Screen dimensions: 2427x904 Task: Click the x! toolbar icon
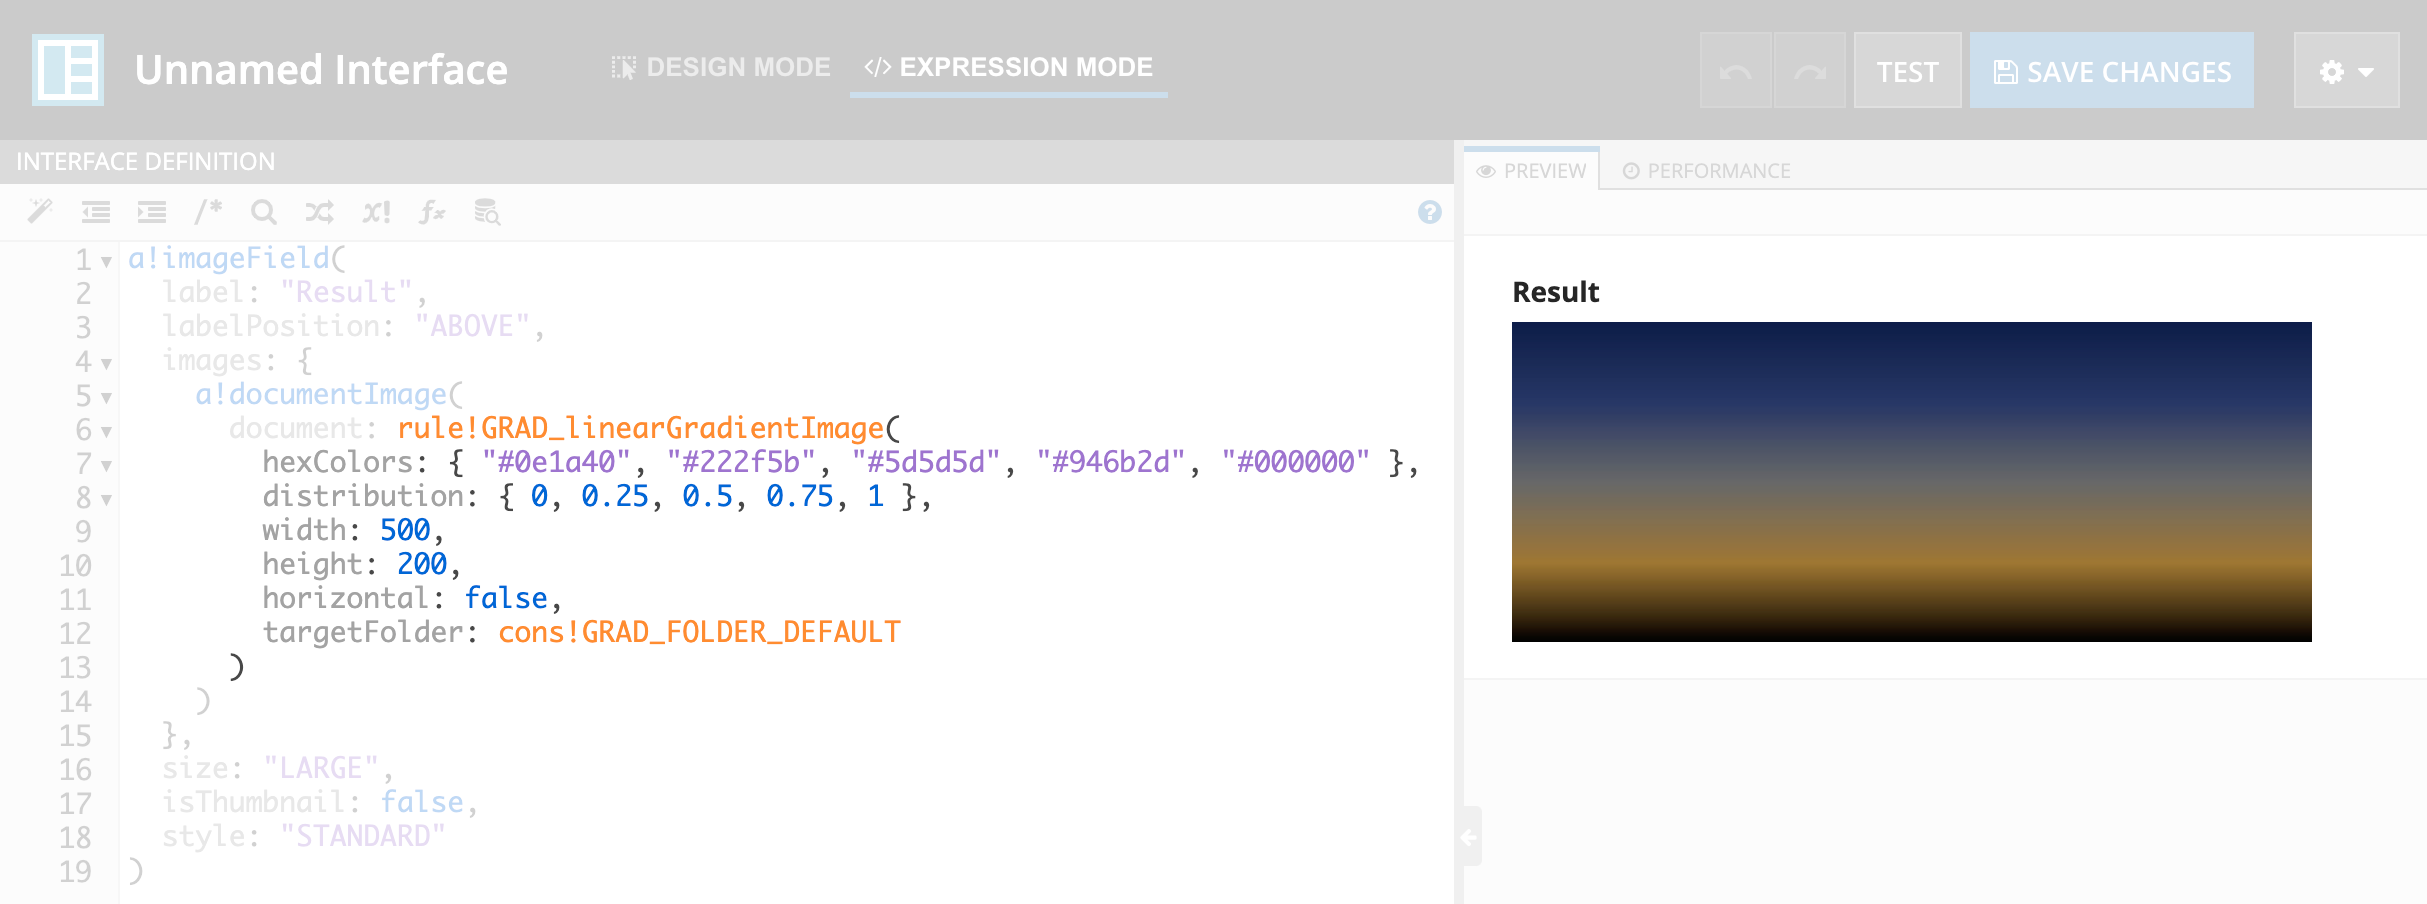376,212
